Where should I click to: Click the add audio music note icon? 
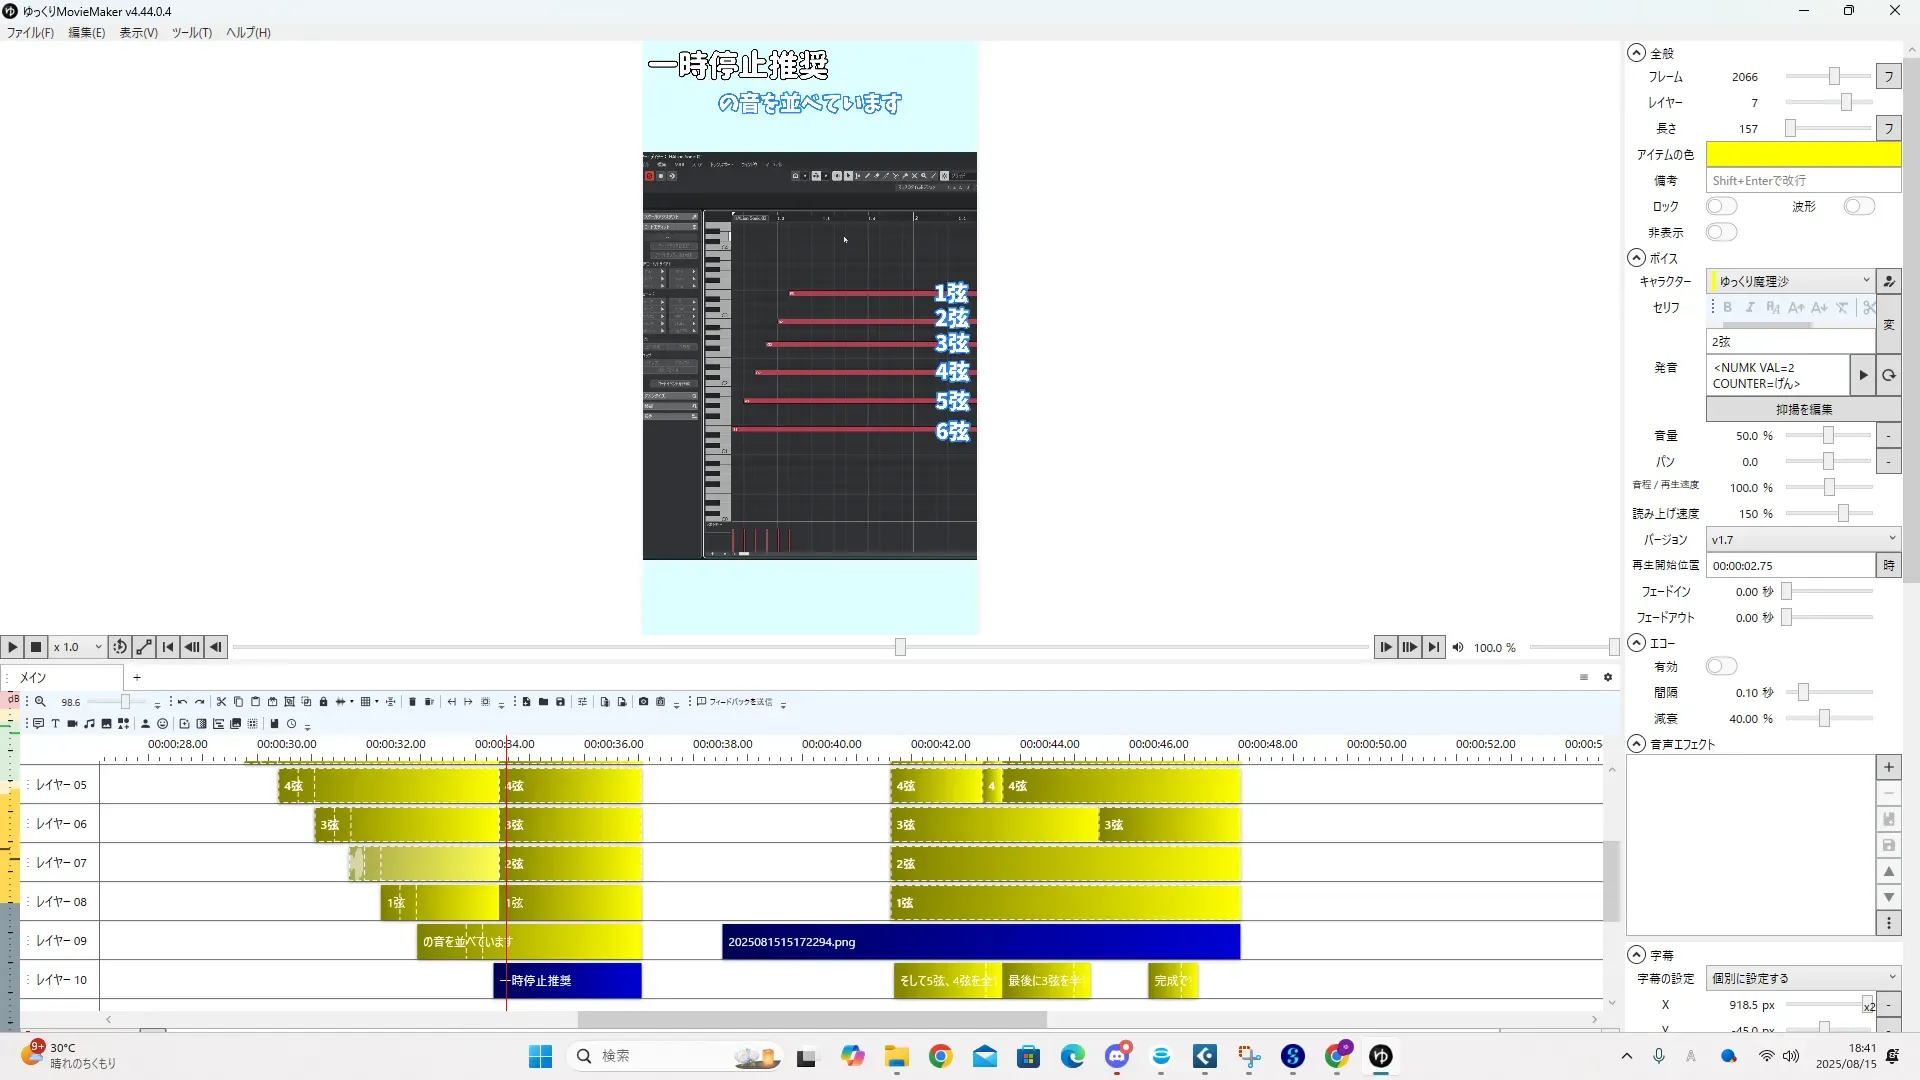click(89, 724)
